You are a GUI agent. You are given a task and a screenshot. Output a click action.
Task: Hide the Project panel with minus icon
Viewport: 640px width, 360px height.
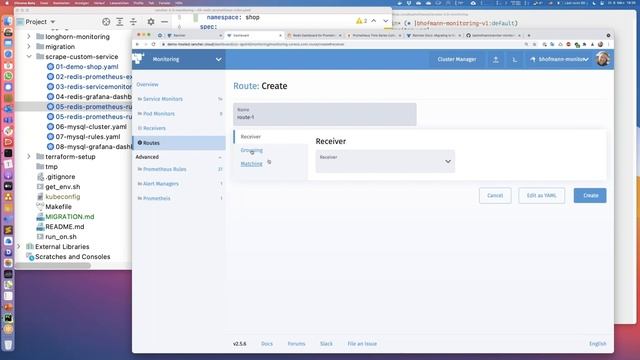tap(164, 22)
